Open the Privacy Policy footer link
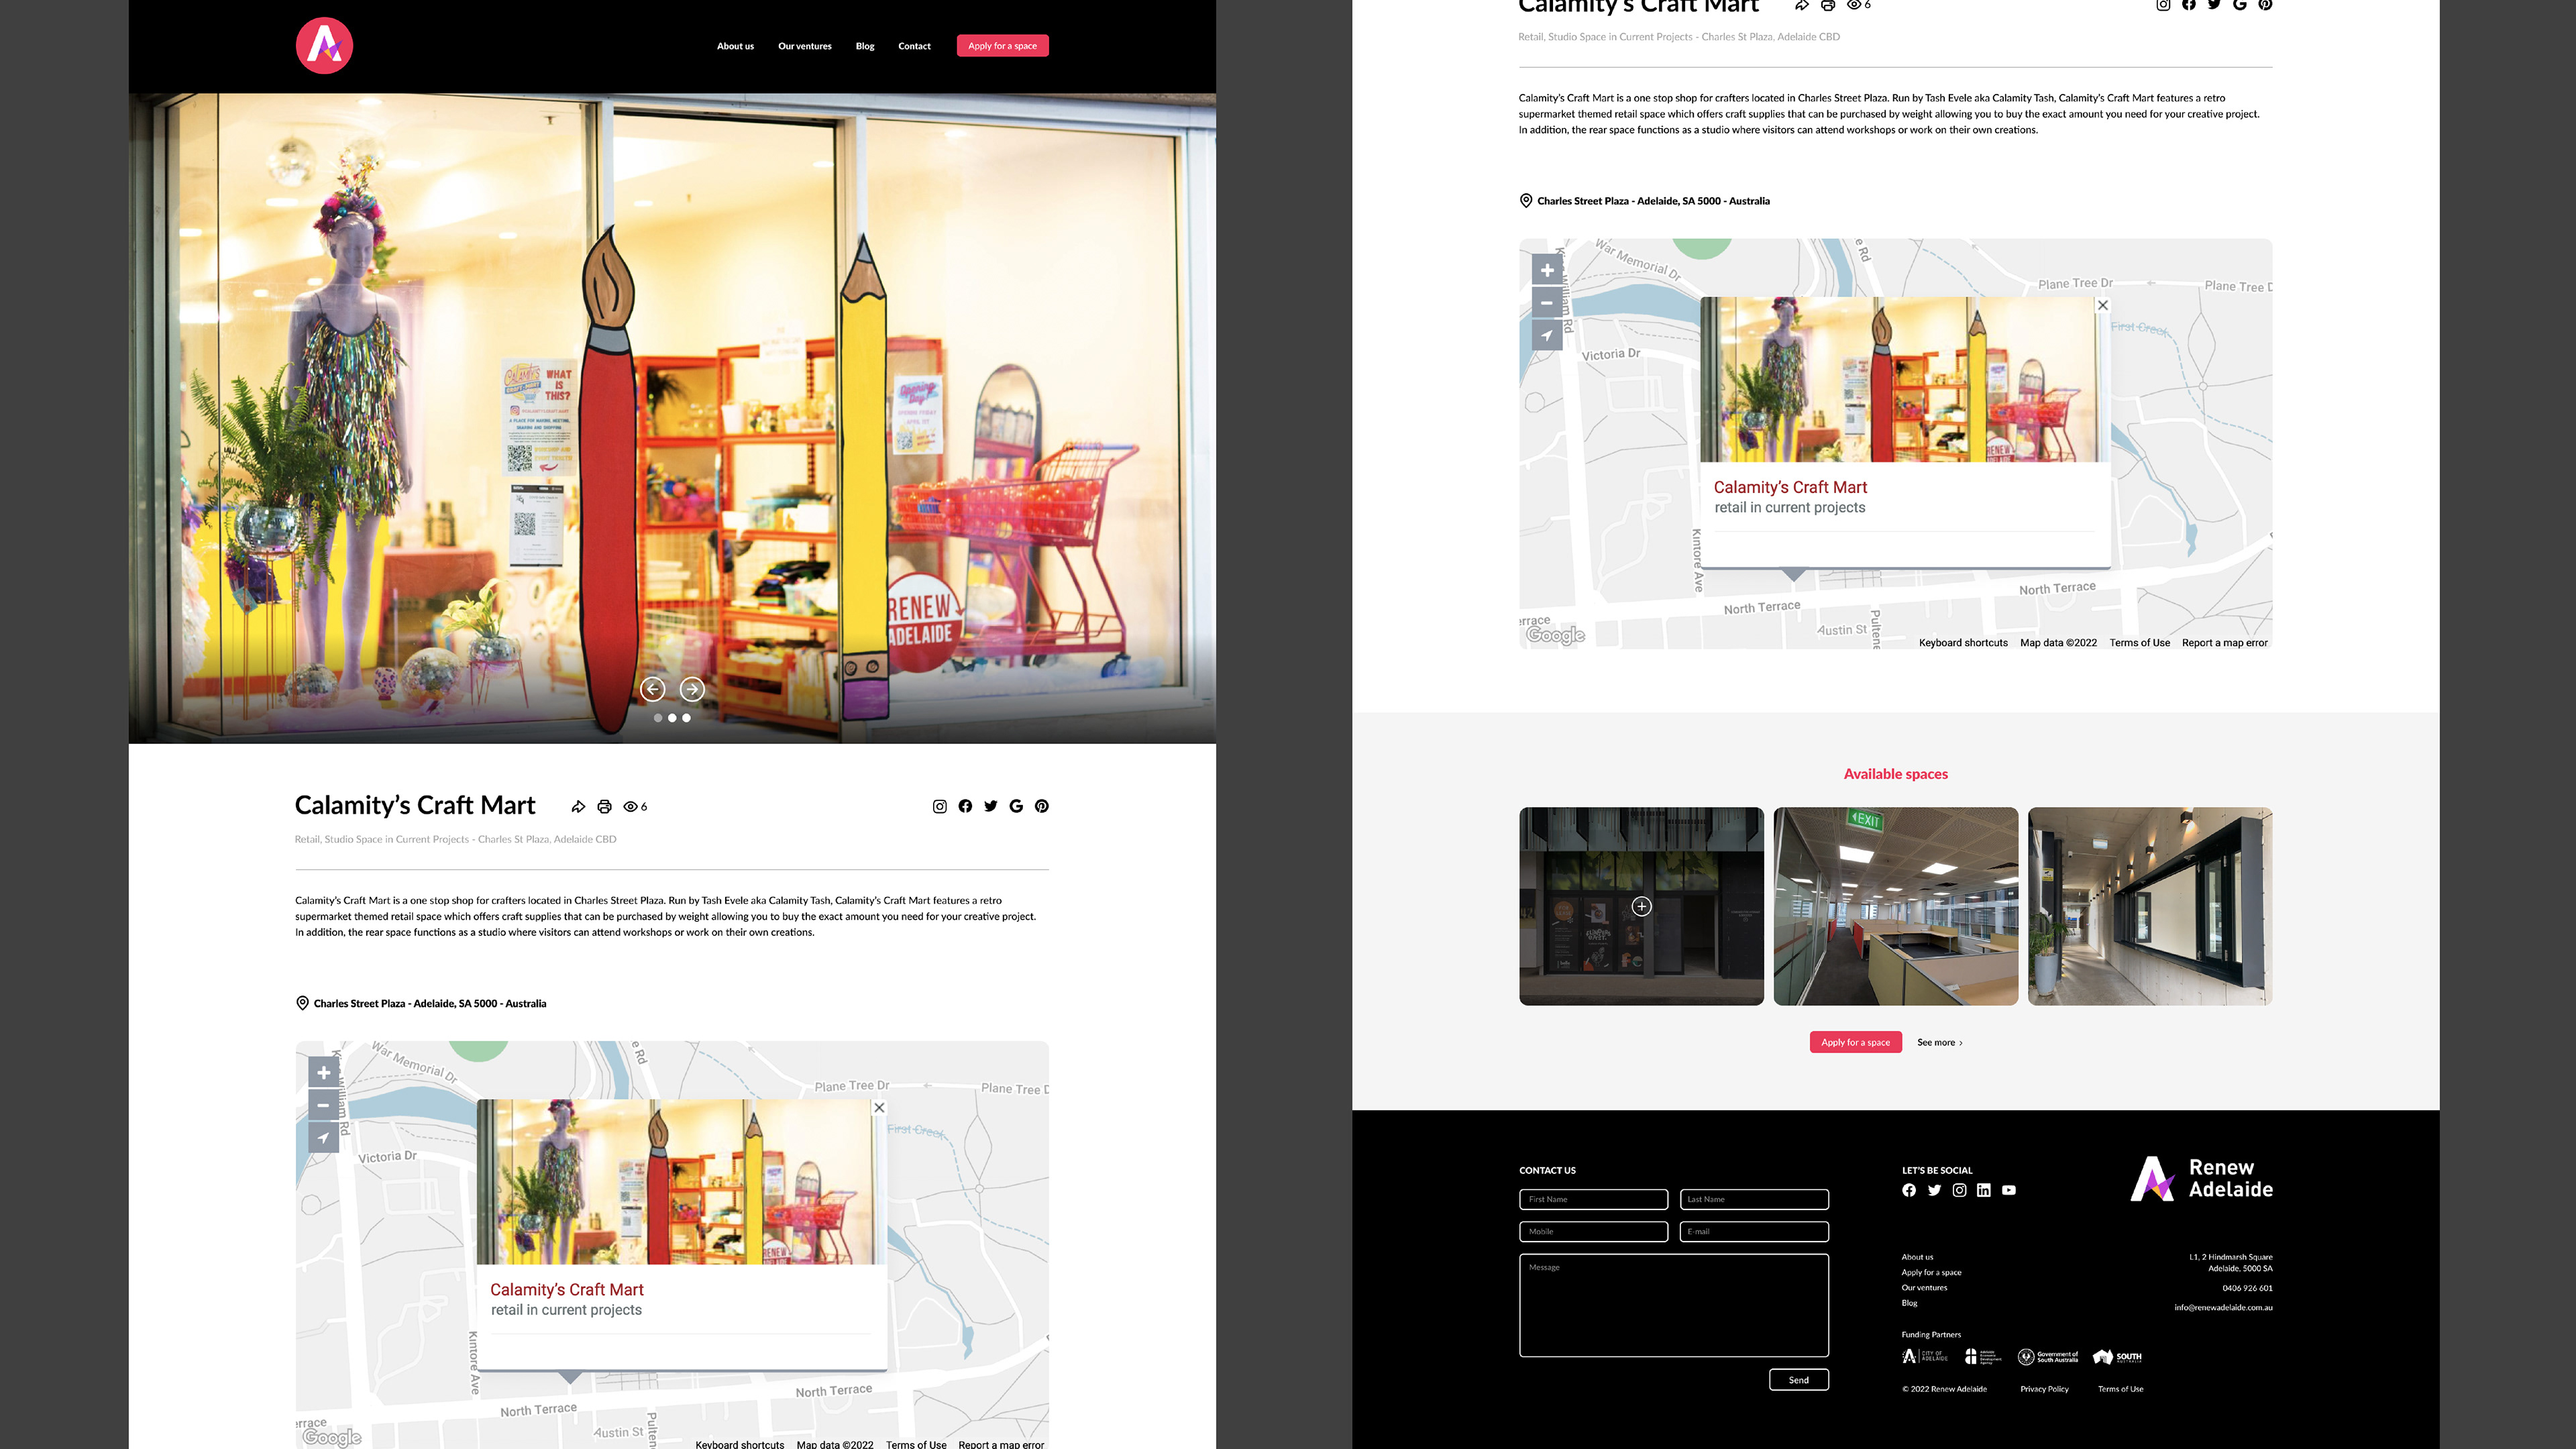The height and width of the screenshot is (1449, 2576). pos(2044,1389)
